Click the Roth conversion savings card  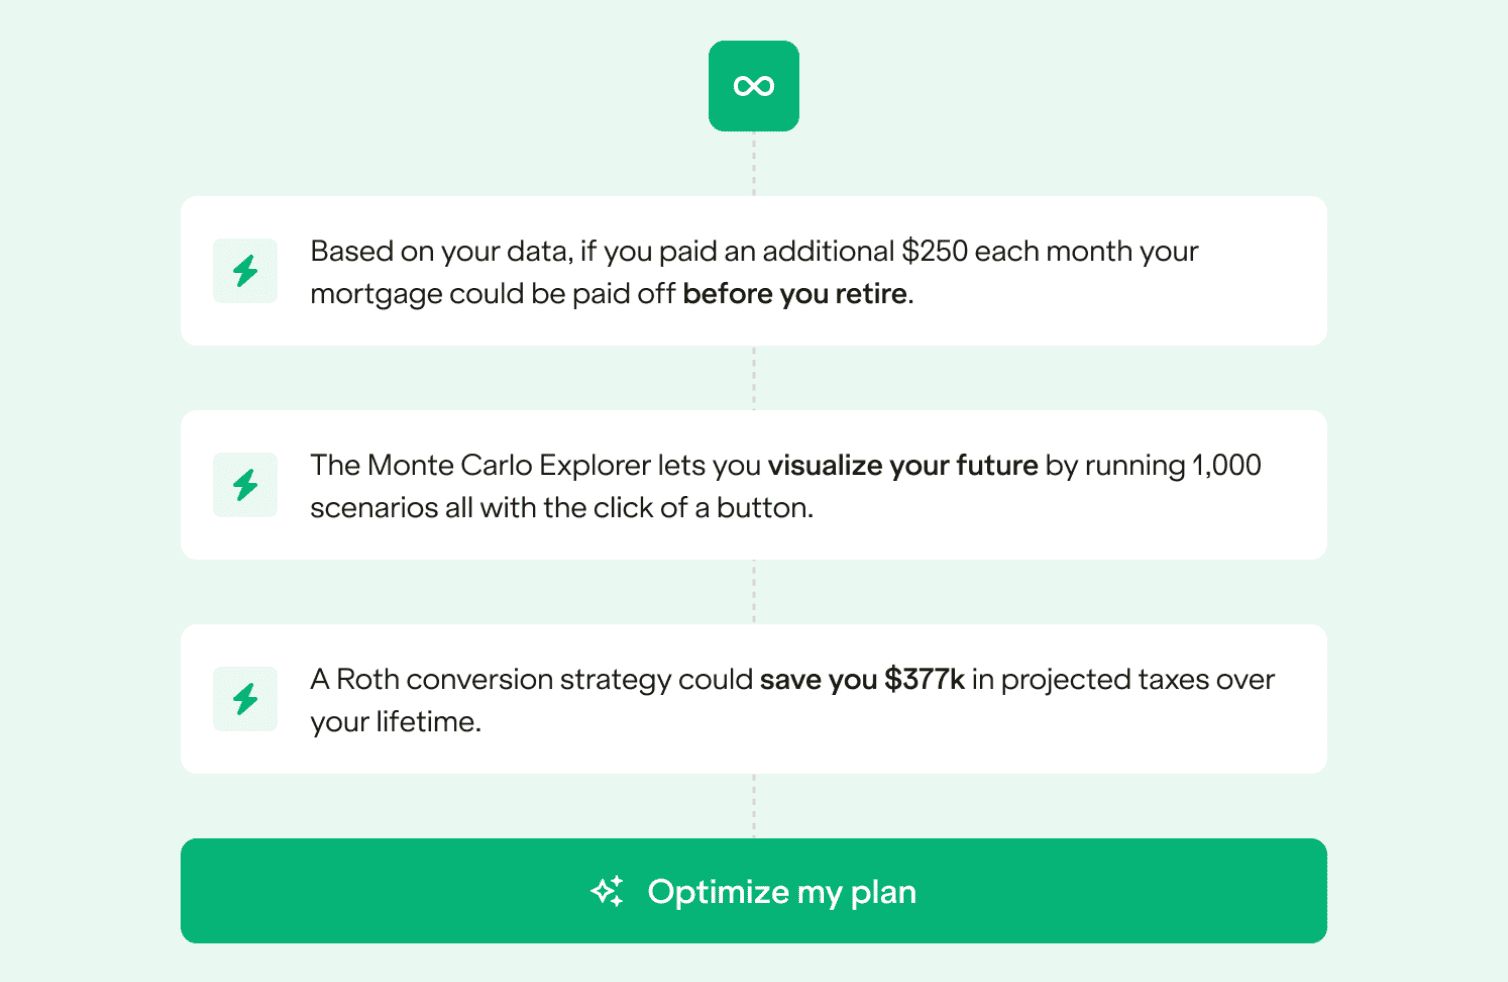[753, 699]
